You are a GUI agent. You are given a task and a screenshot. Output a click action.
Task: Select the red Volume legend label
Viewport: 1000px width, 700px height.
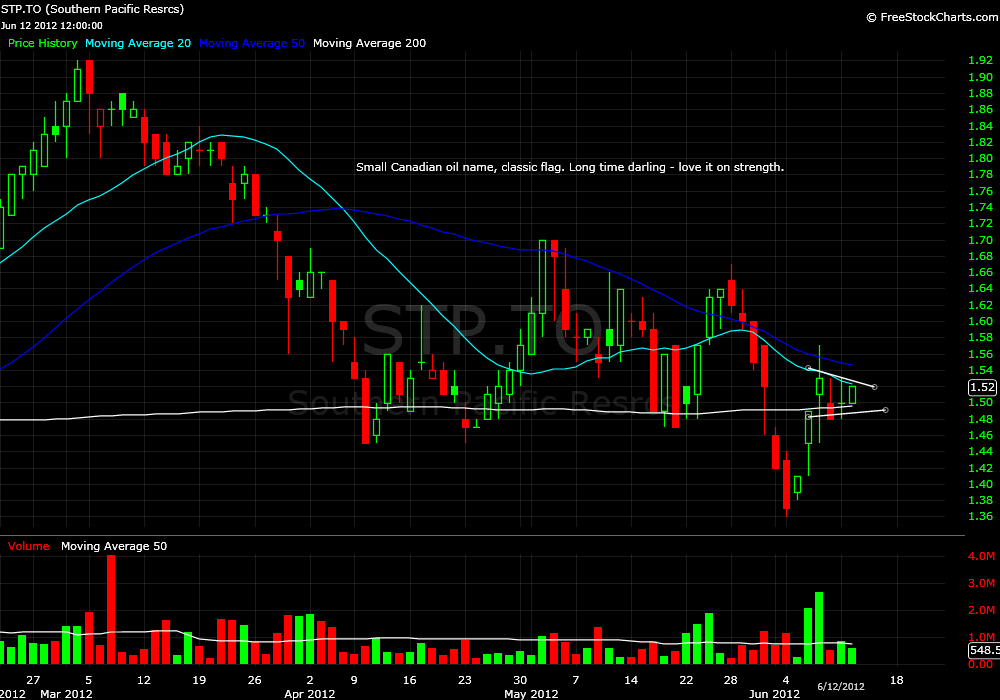(29, 546)
